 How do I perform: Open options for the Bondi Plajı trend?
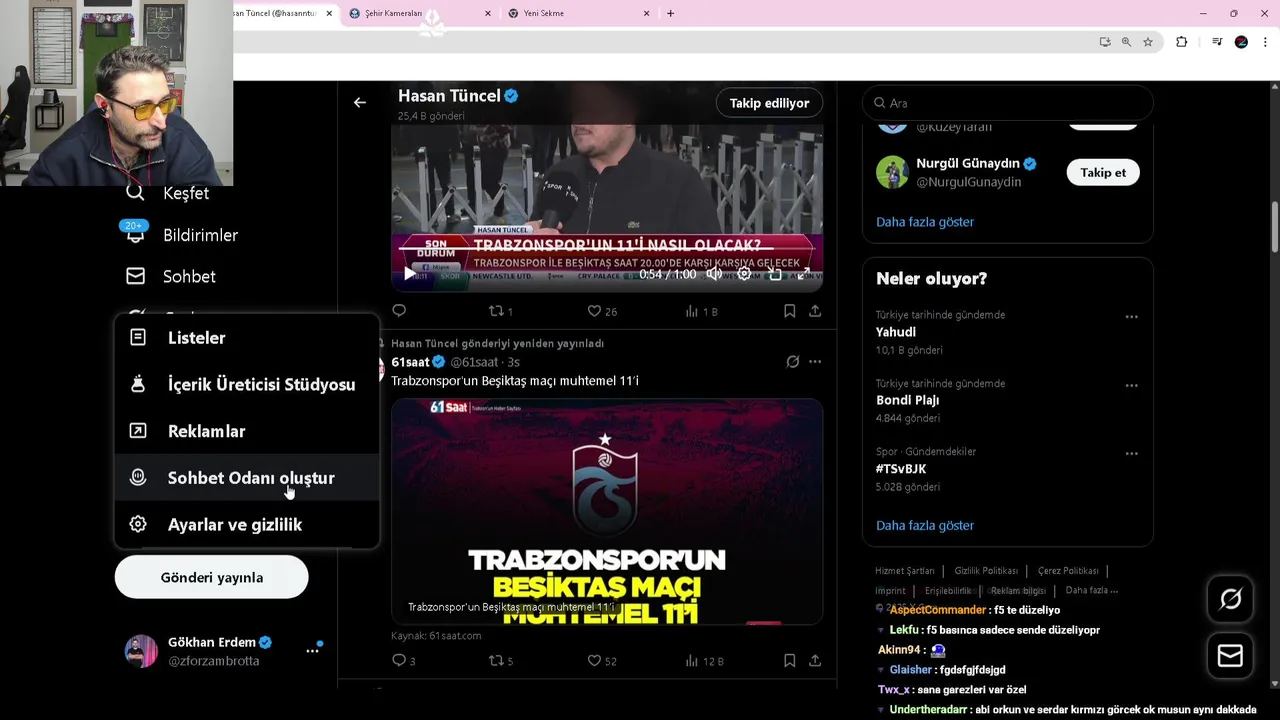(1131, 385)
